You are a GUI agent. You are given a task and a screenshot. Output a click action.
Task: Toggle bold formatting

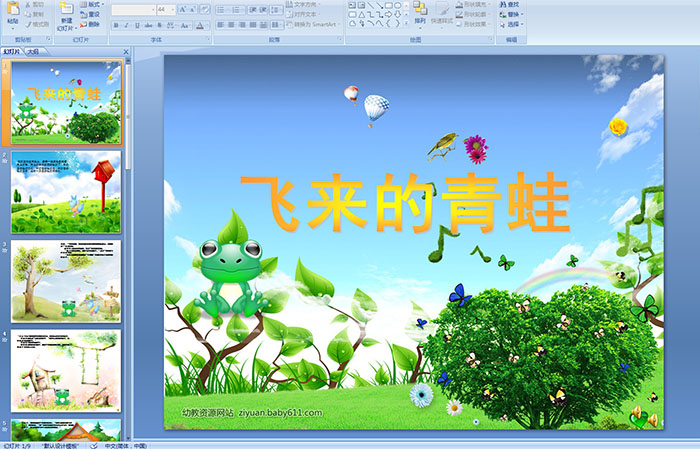116,25
